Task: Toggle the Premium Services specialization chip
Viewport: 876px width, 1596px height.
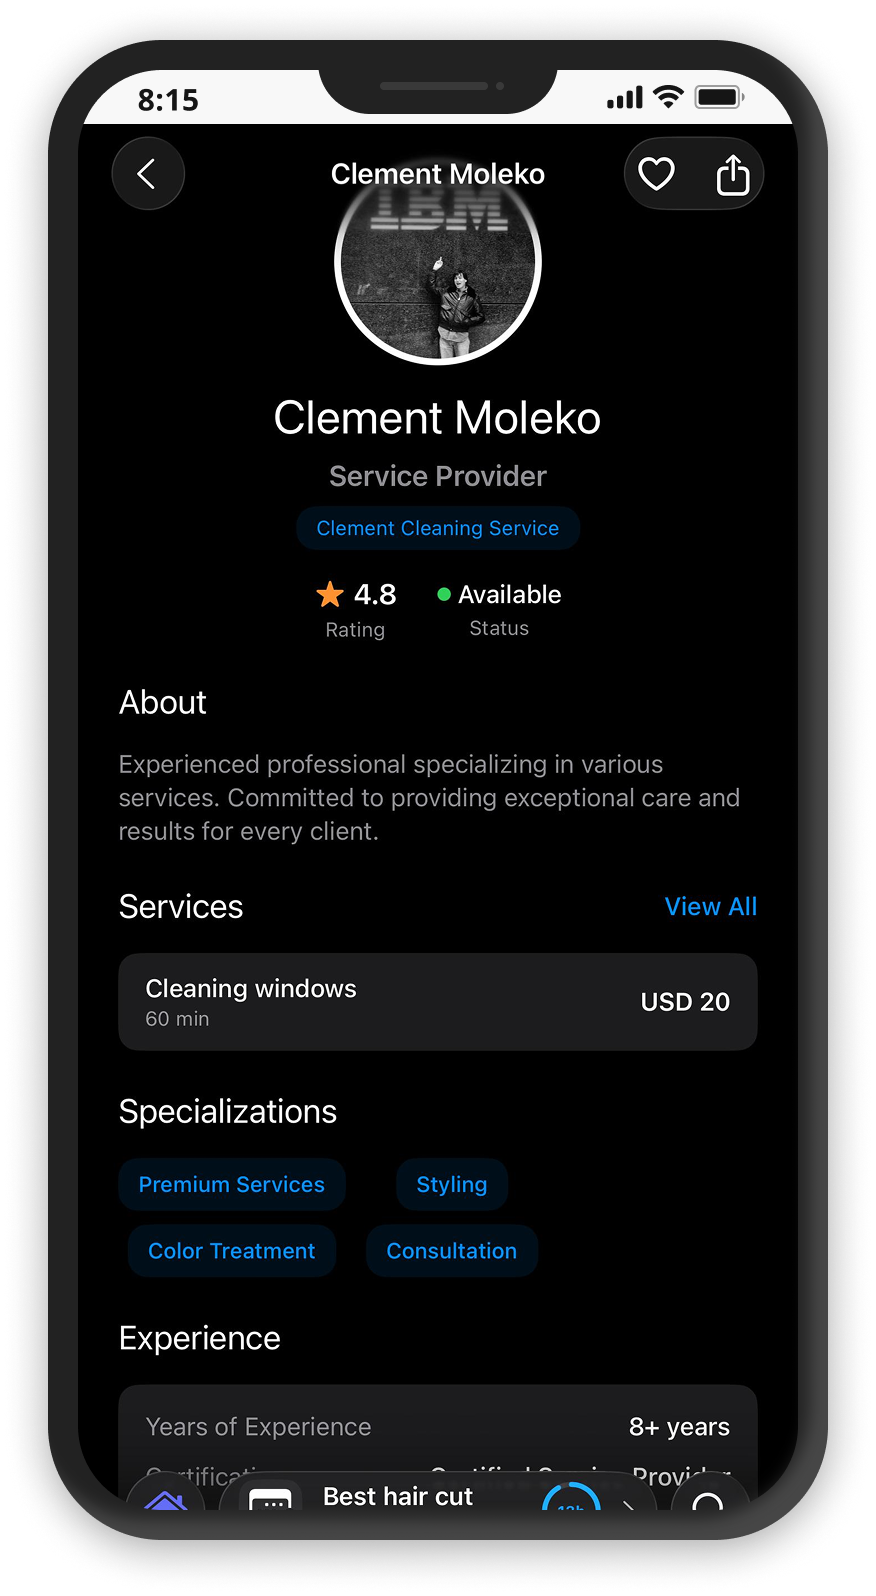Action: tap(232, 1184)
